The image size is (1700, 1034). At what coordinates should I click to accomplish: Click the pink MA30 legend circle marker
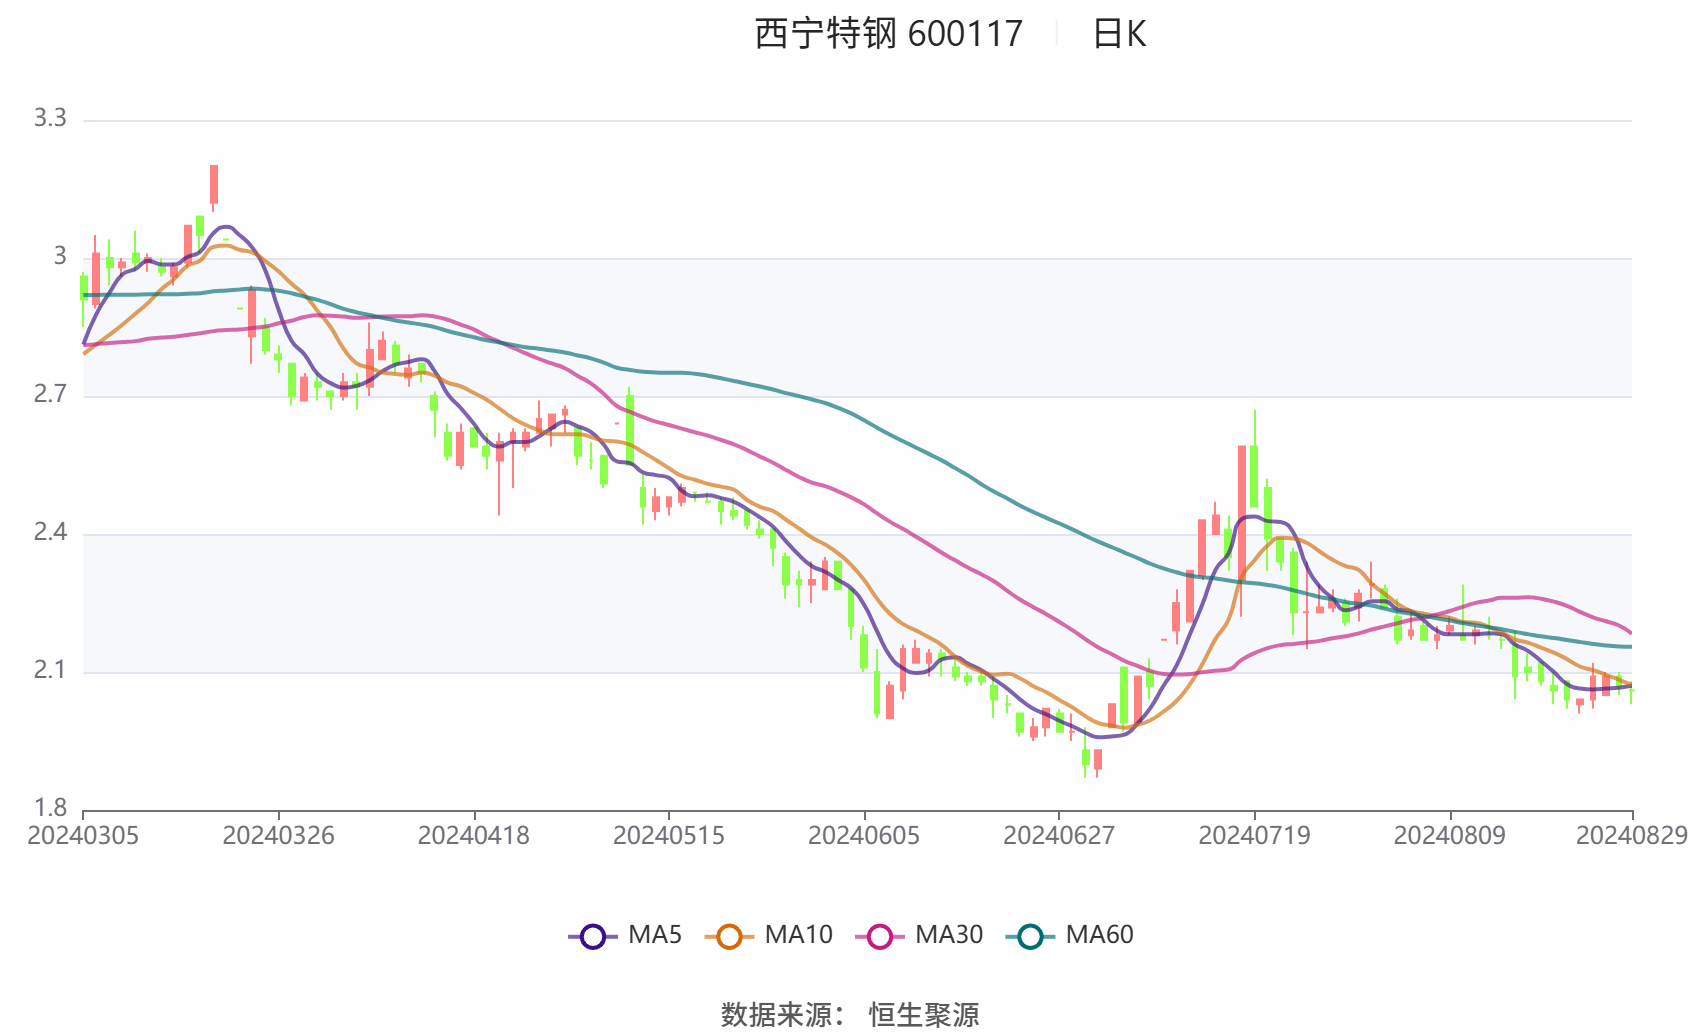click(x=880, y=937)
